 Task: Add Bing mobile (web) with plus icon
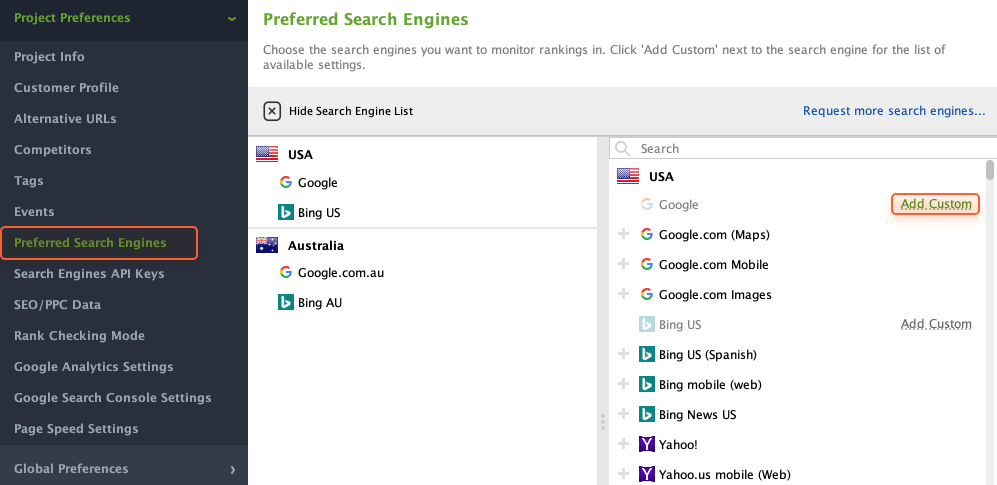click(x=624, y=384)
